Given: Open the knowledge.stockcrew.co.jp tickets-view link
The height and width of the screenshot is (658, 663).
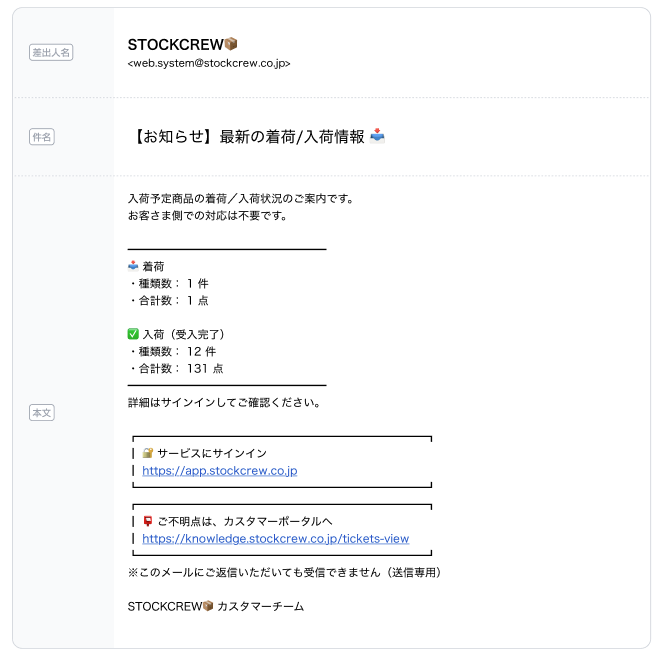Looking at the screenshot, I should (x=275, y=538).
